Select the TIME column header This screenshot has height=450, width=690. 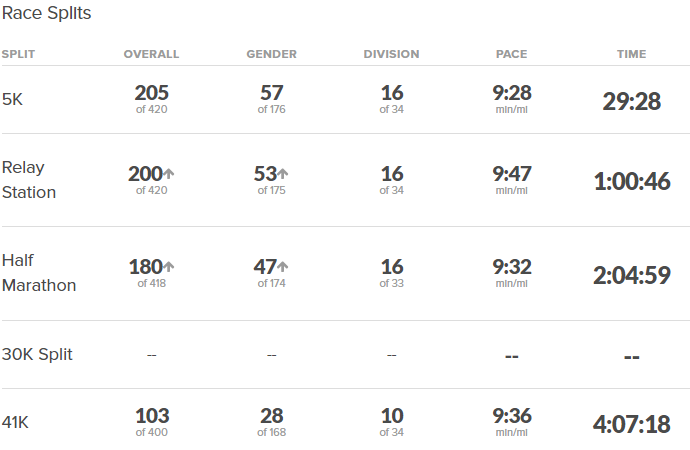click(x=631, y=54)
